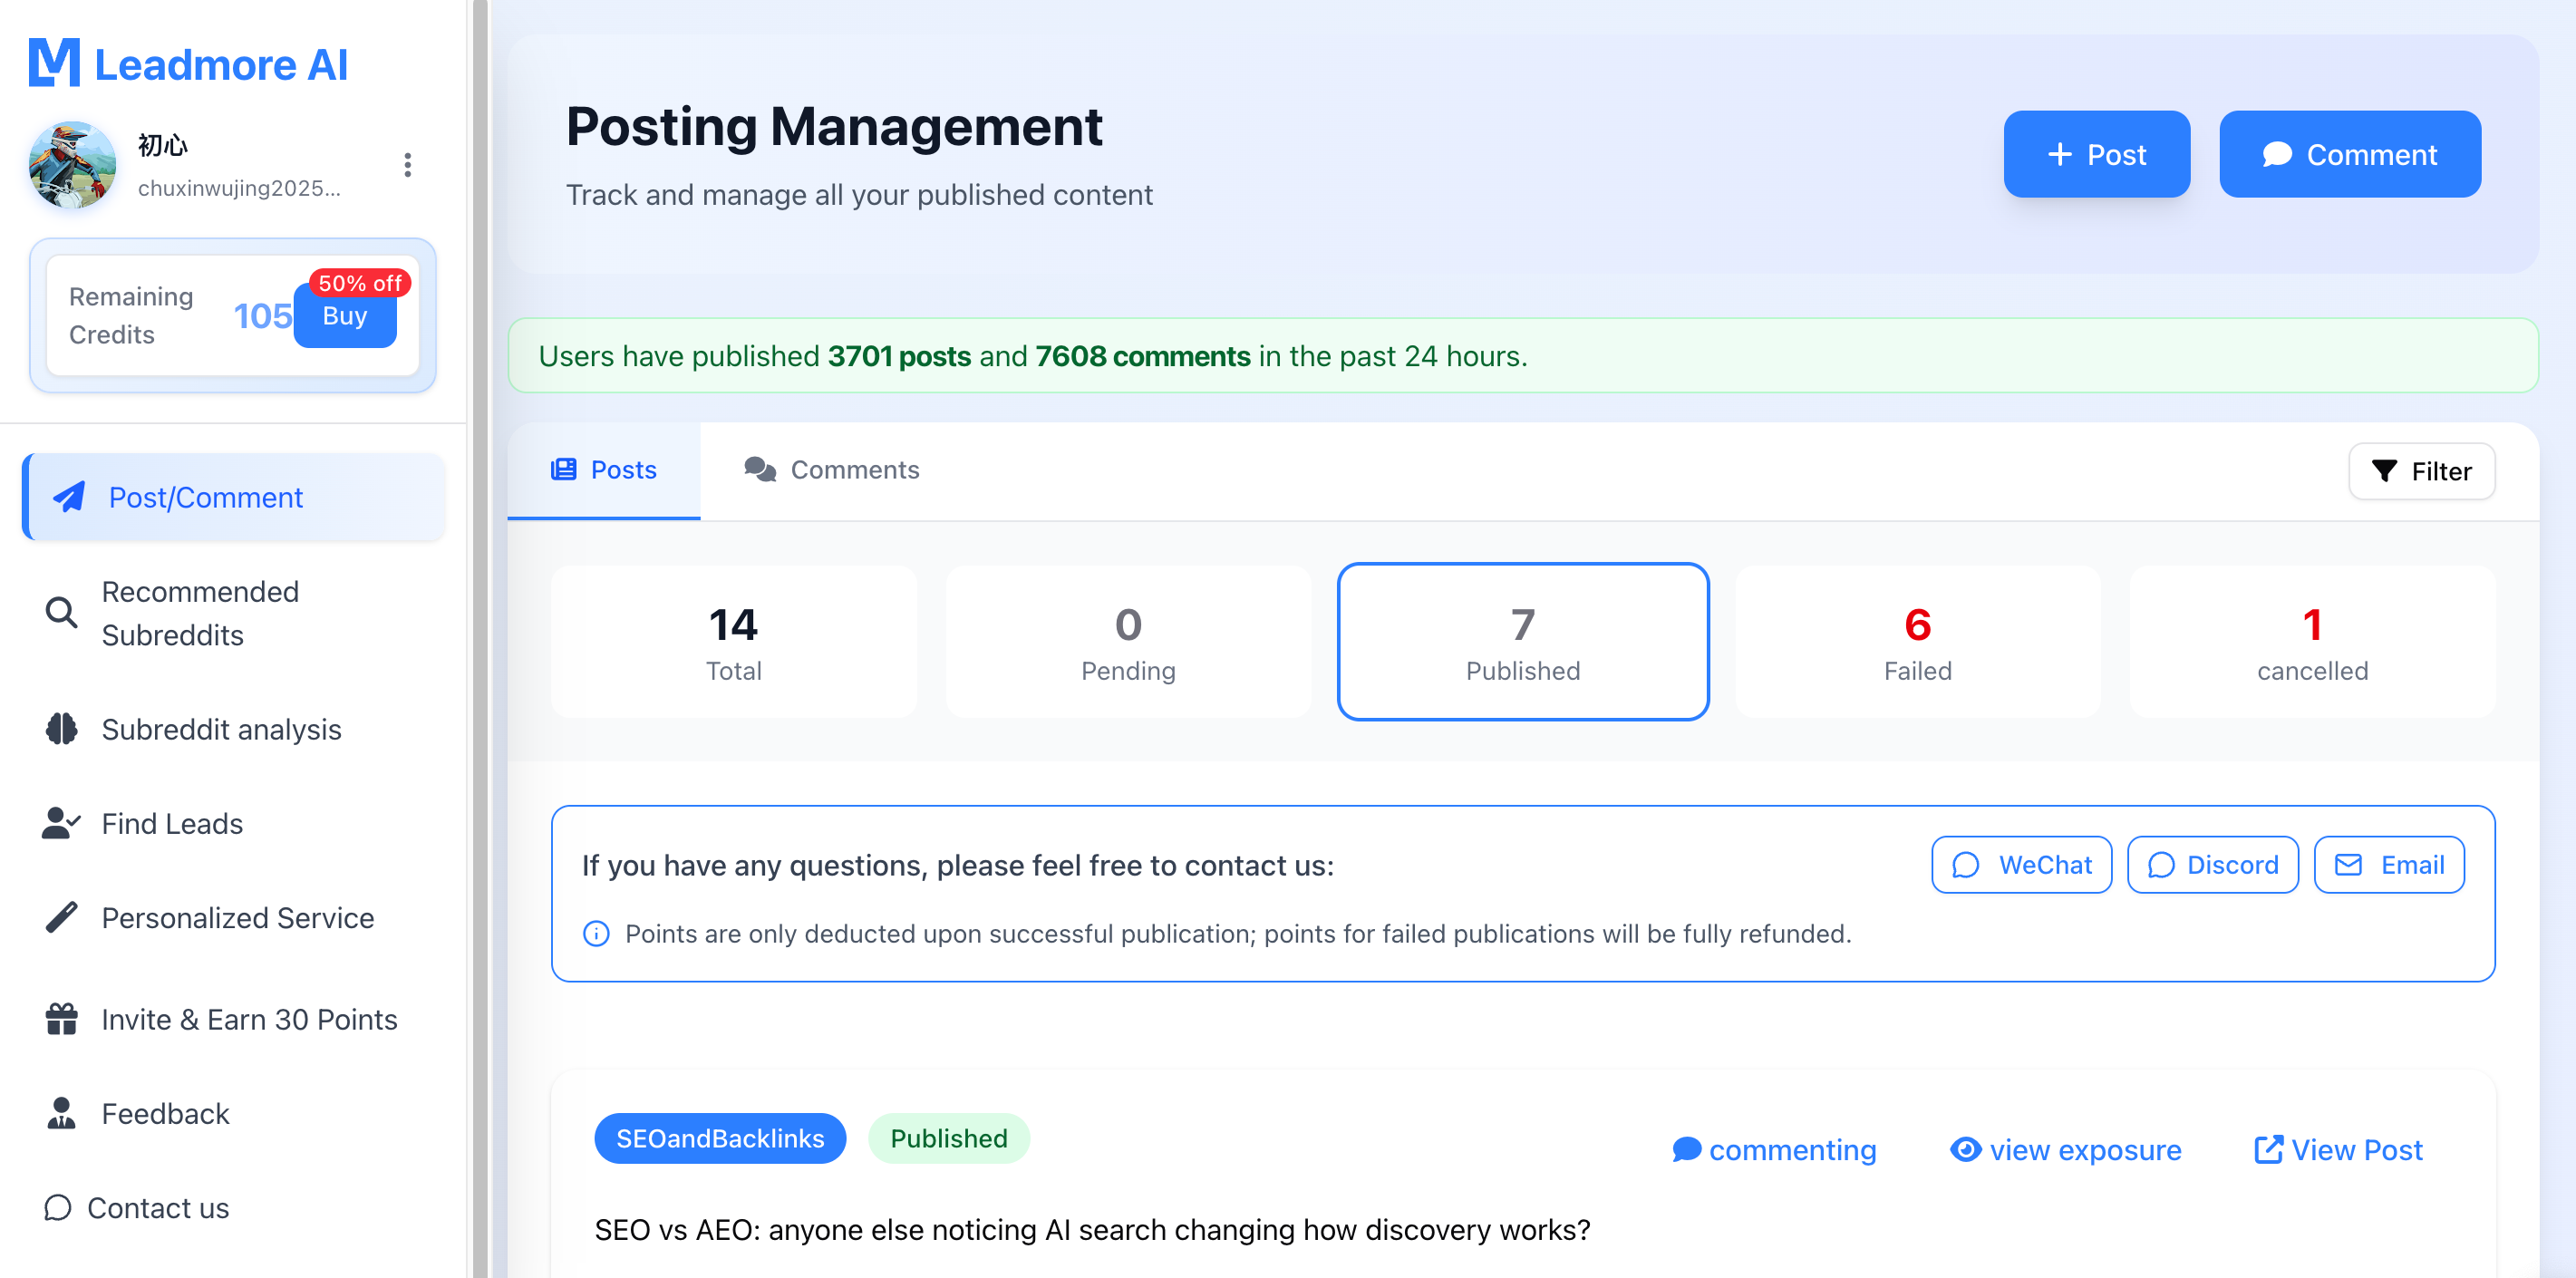Click the external link icon beside View Post
The image size is (2576, 1278).
click(2269, 1150)
